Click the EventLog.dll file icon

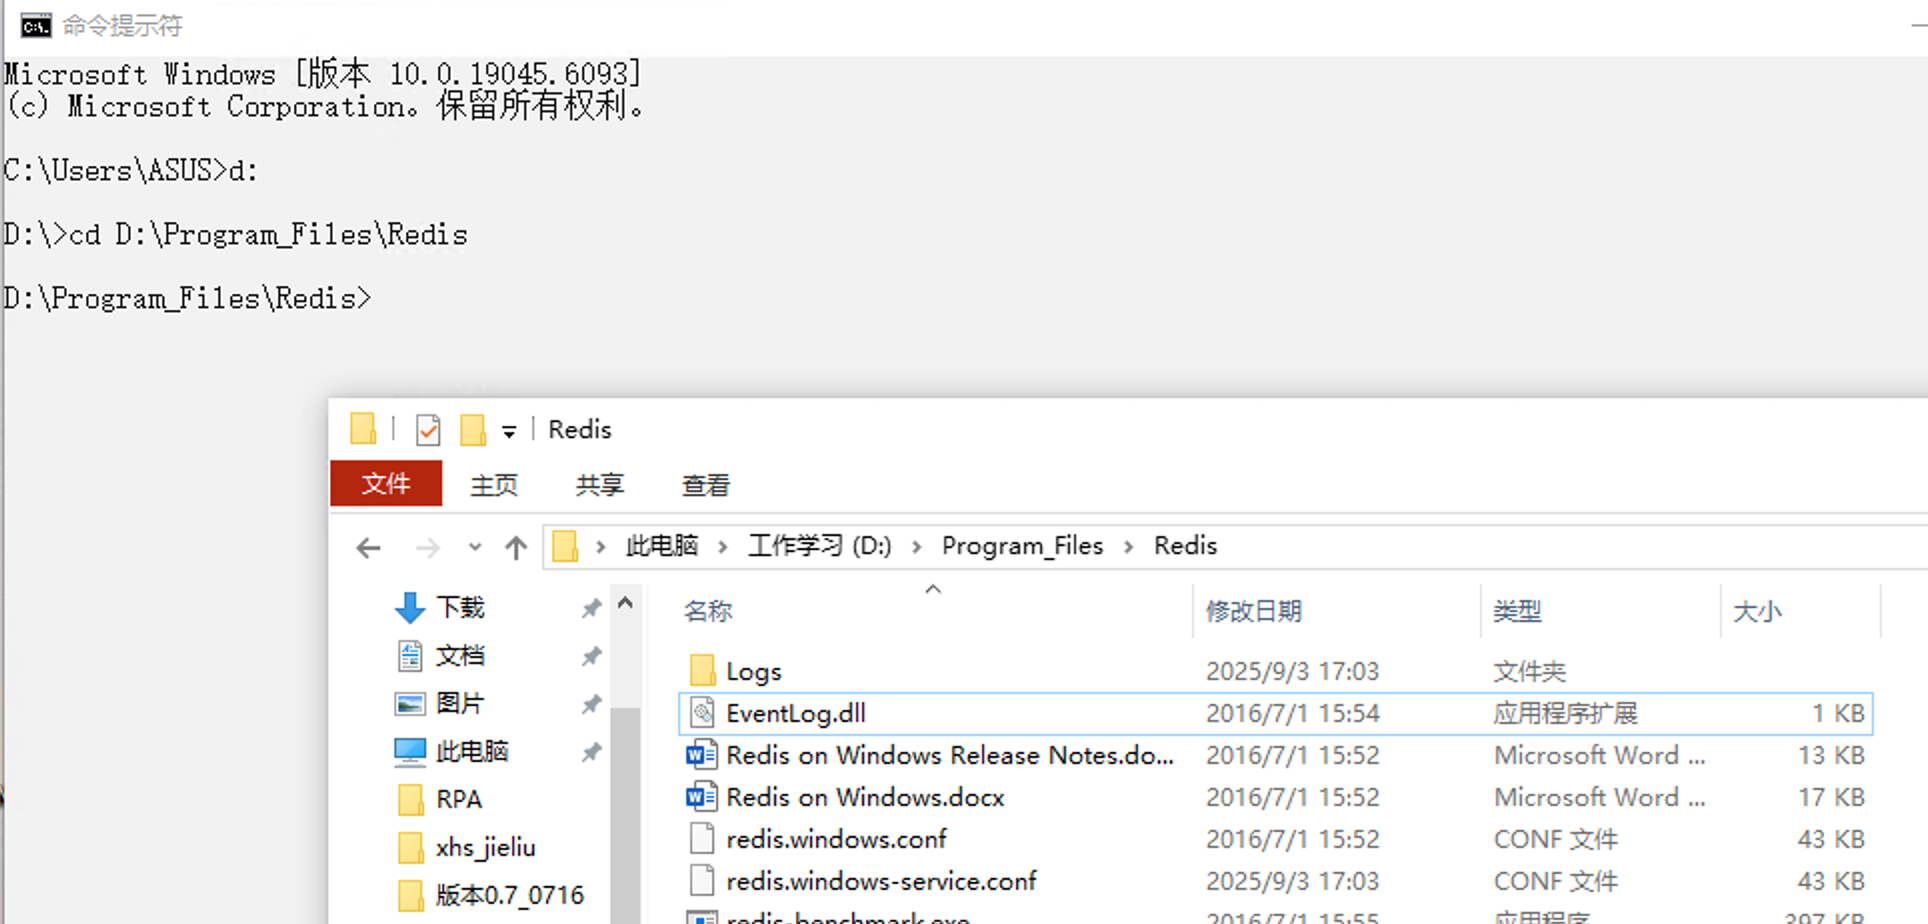coord(703,712)
